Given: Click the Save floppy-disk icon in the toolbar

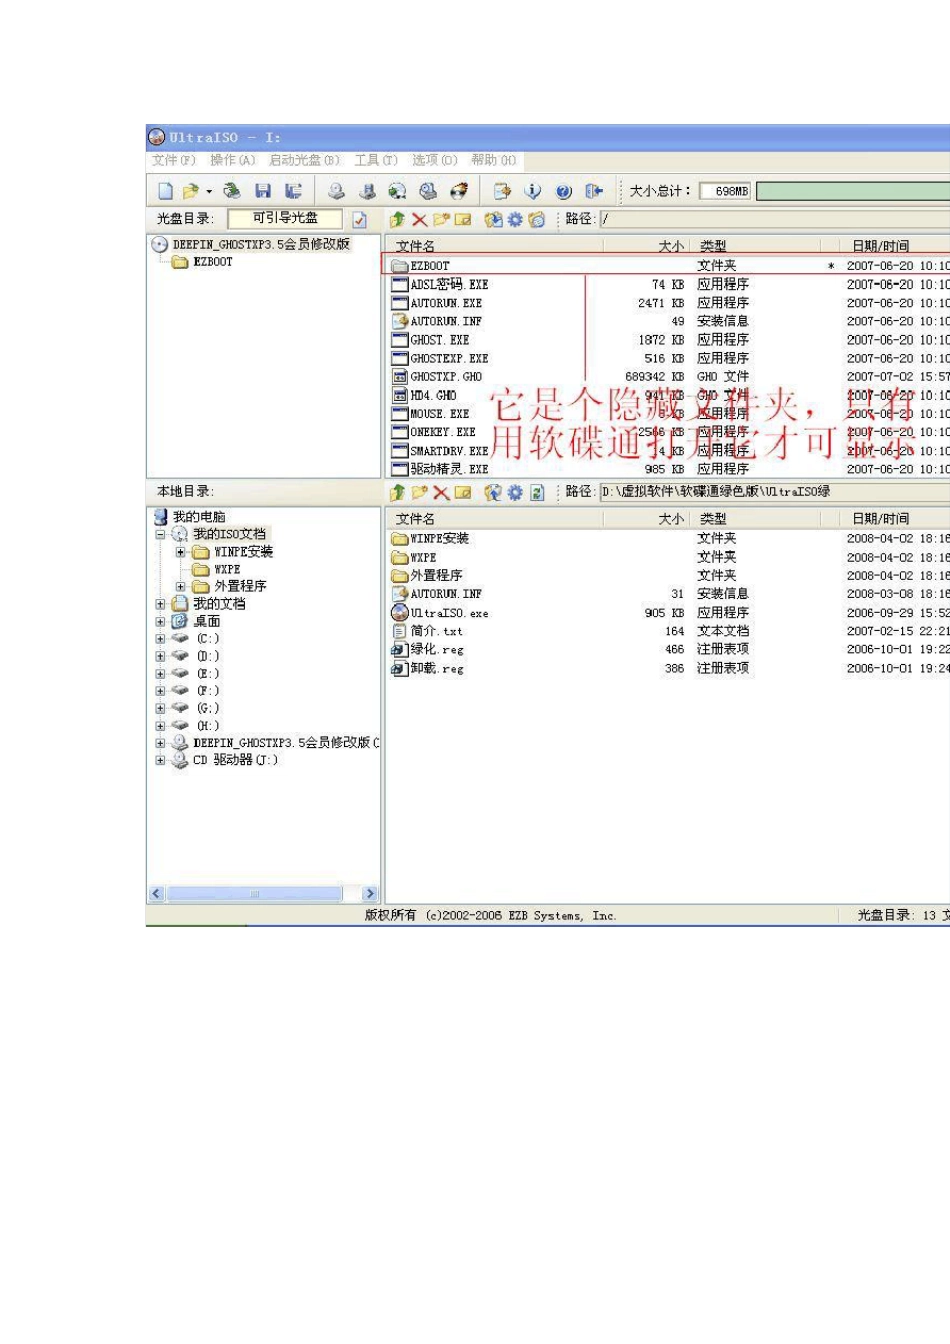Looking at the screenshot, I should pos(263,191).
